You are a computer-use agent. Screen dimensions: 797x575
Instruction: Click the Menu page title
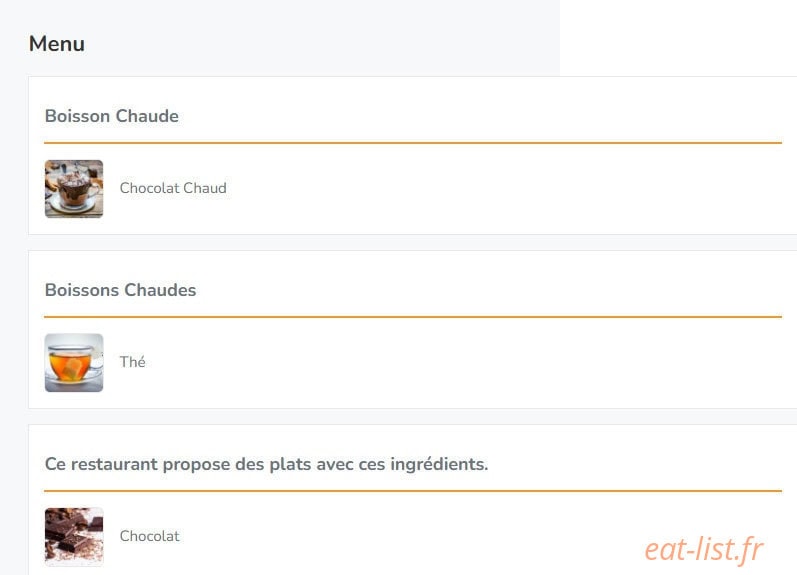coord(57,44)
